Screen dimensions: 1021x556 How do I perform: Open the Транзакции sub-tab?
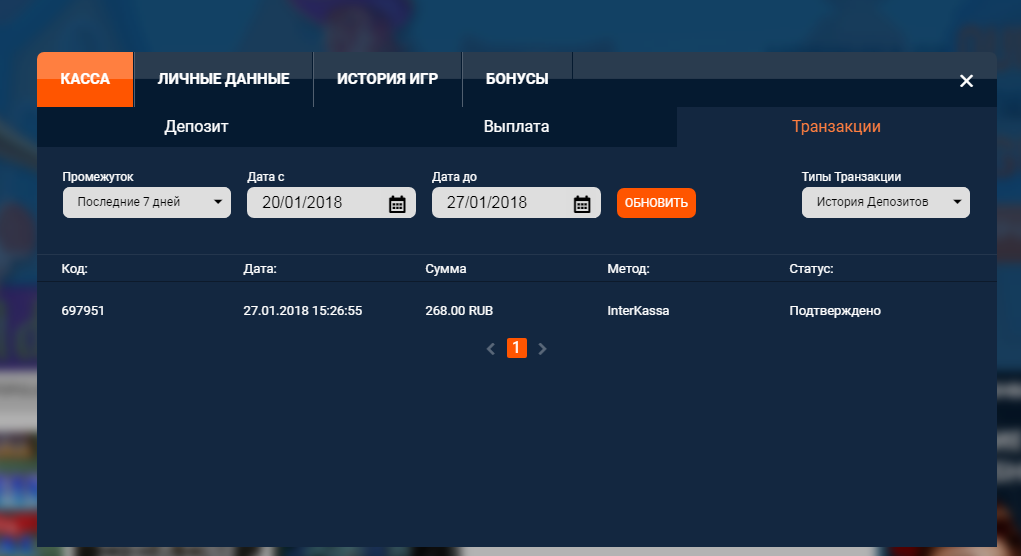coord(837,126)
